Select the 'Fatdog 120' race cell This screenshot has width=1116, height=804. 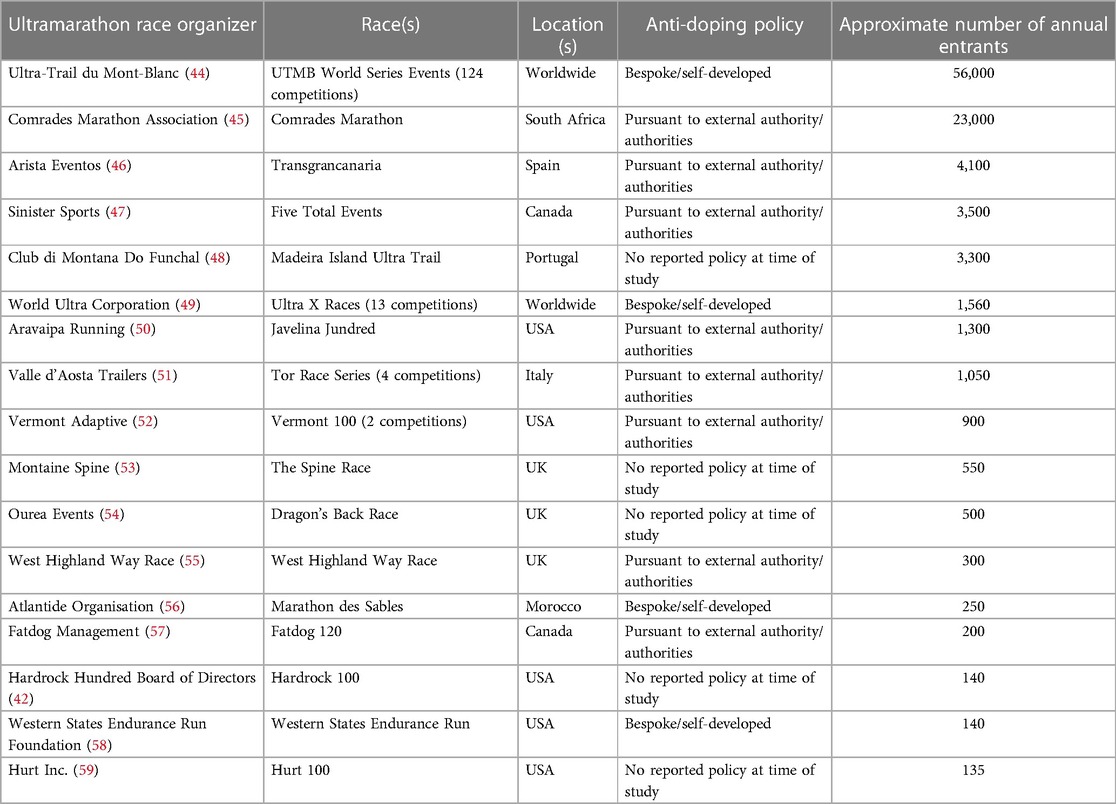tap(391, 642)
